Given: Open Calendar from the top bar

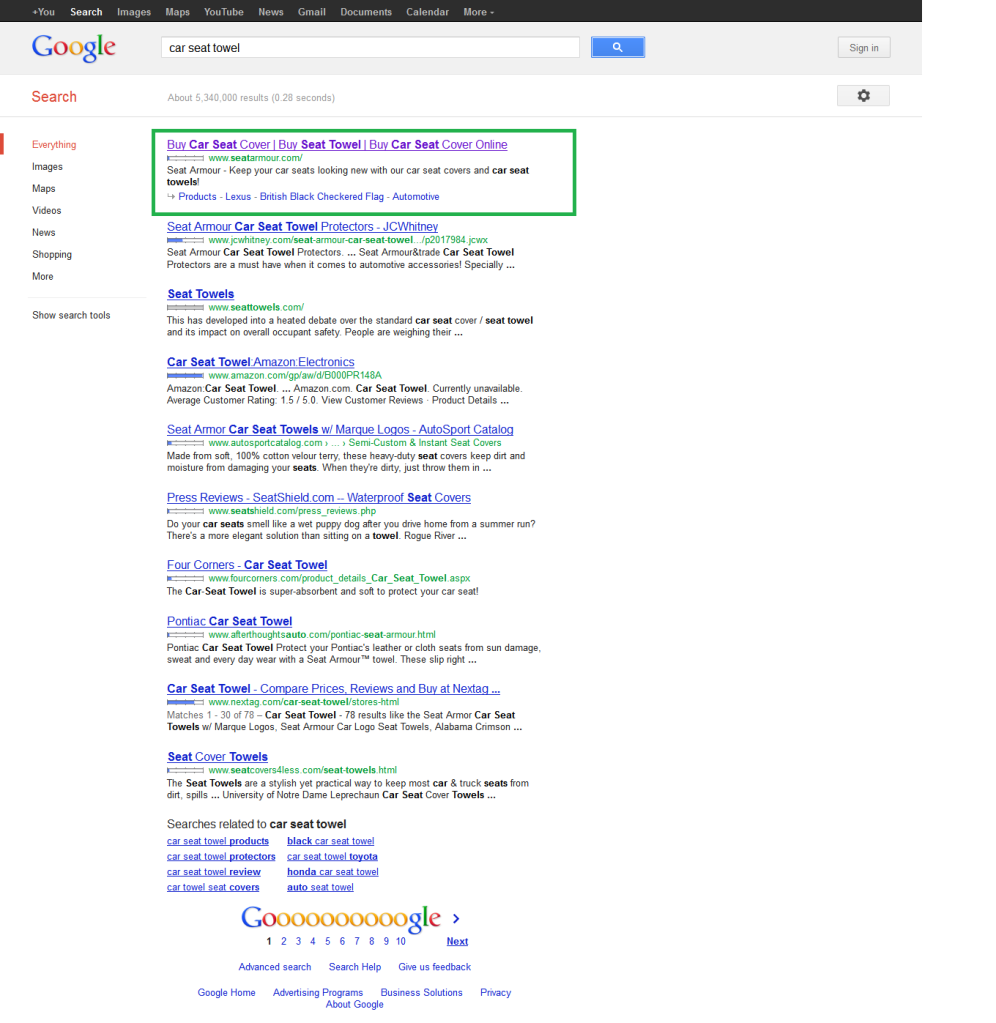Looking at the screenshot, I should tap(427, 12).
